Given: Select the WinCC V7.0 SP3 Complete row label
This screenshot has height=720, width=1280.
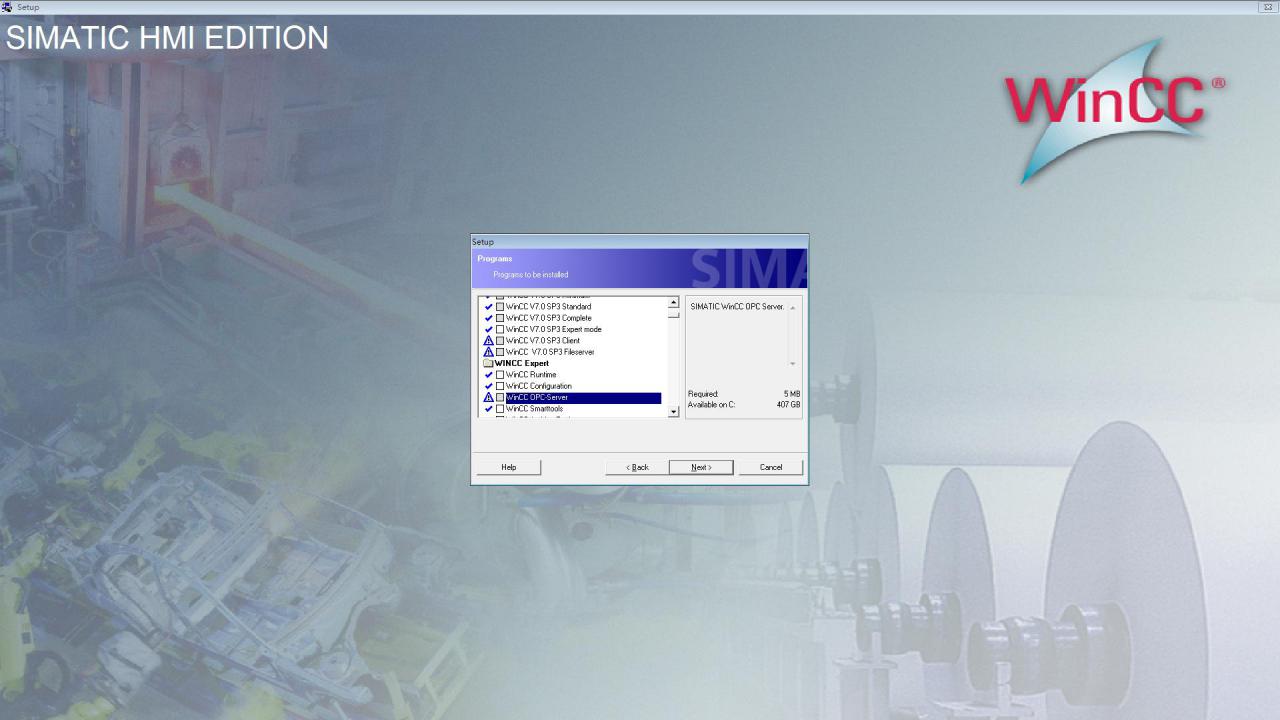Looking at the screenshot, I should point(549,318).
